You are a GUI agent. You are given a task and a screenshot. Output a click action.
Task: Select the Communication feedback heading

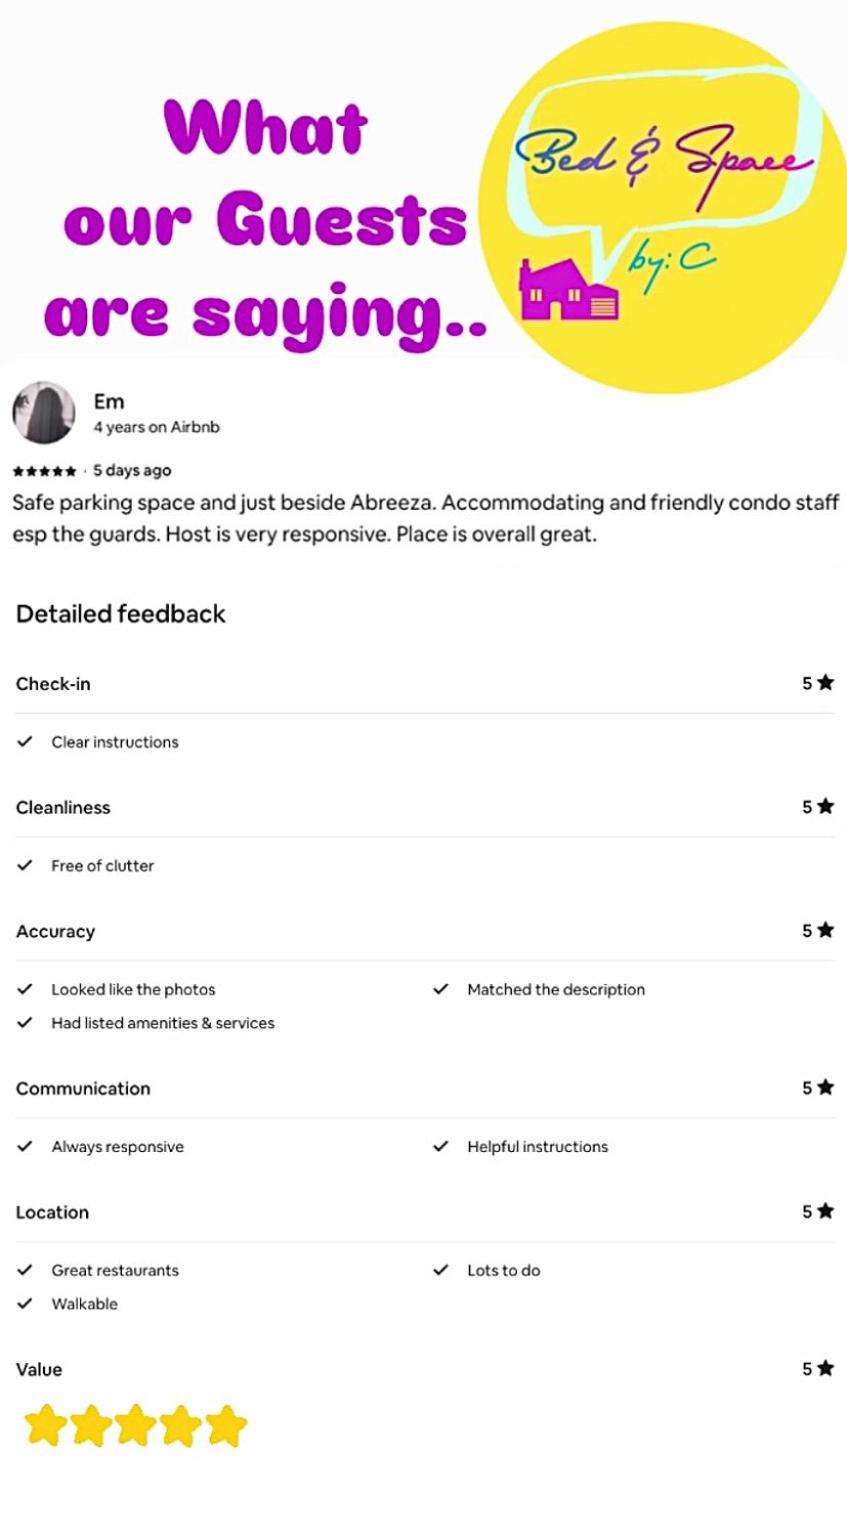pyautogui.click(x=83, y=1089)
